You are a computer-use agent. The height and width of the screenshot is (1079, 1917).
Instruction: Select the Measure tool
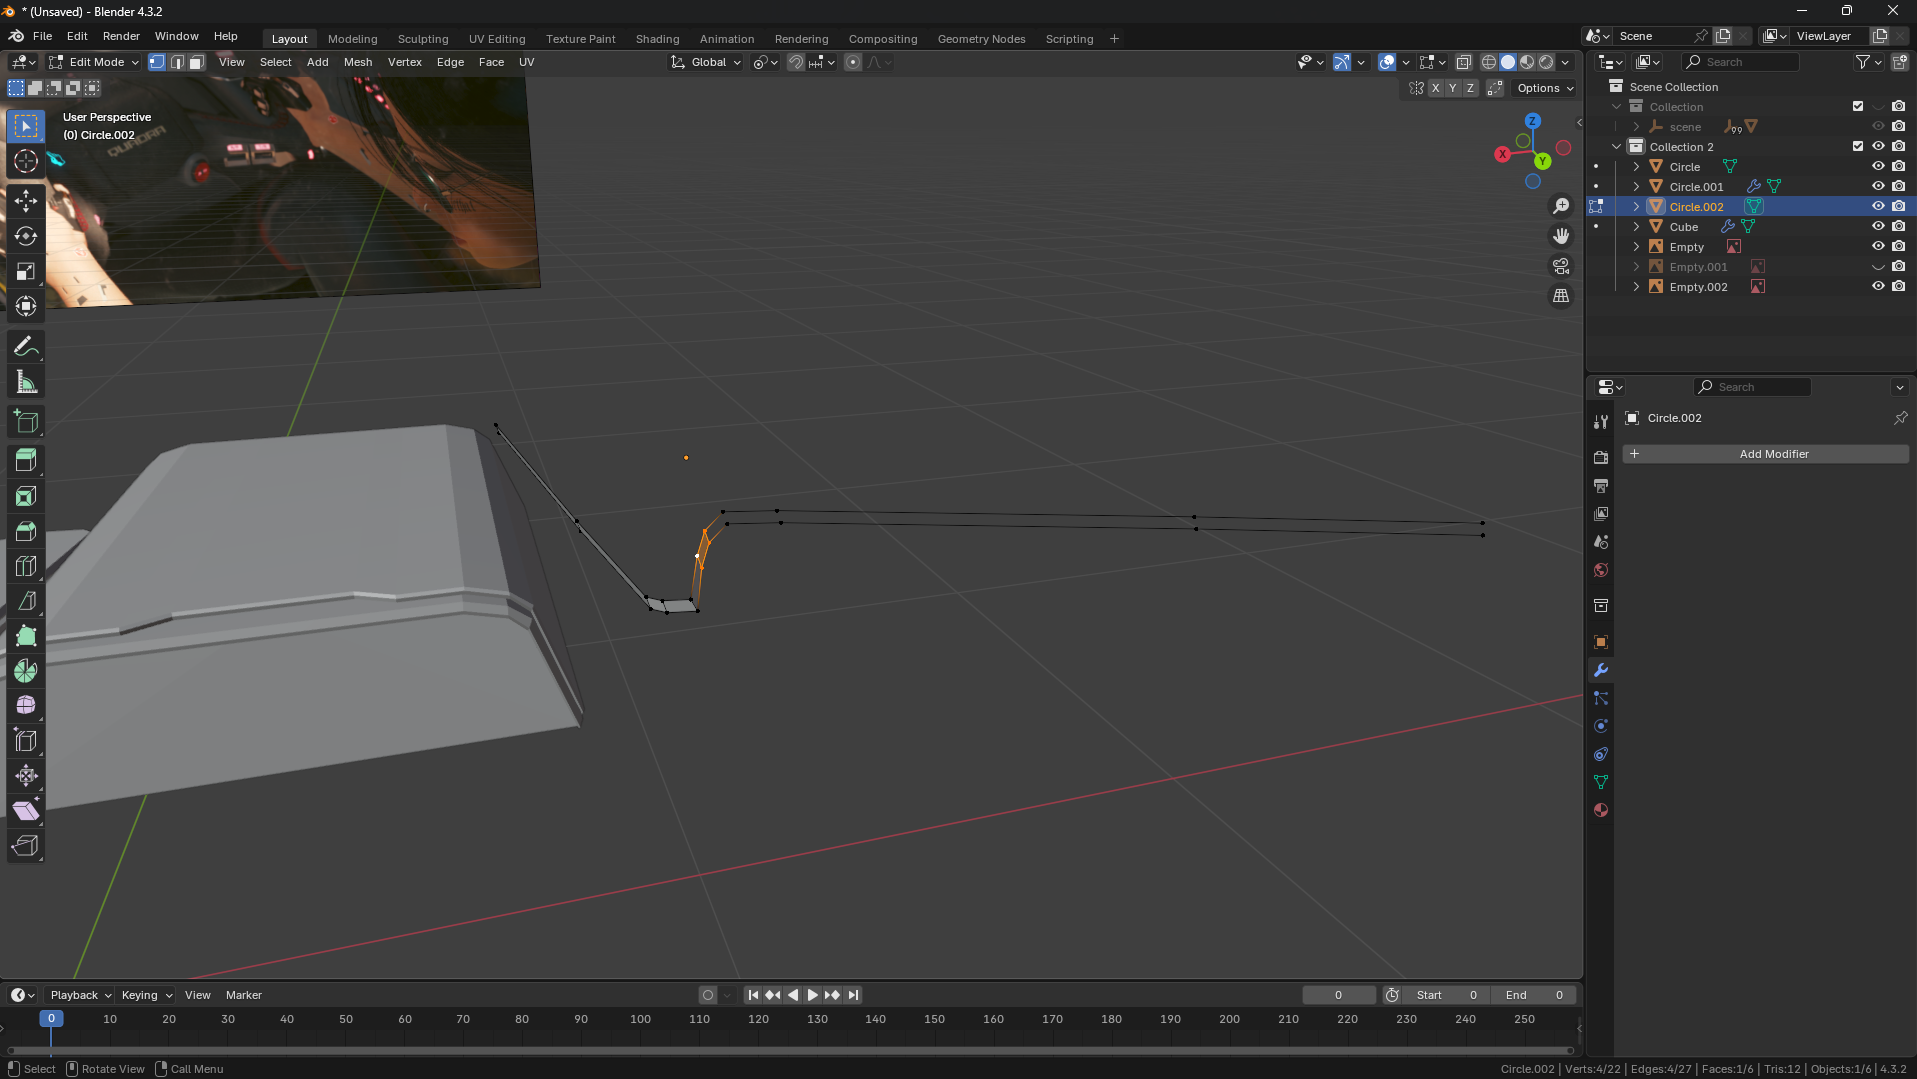26,382
